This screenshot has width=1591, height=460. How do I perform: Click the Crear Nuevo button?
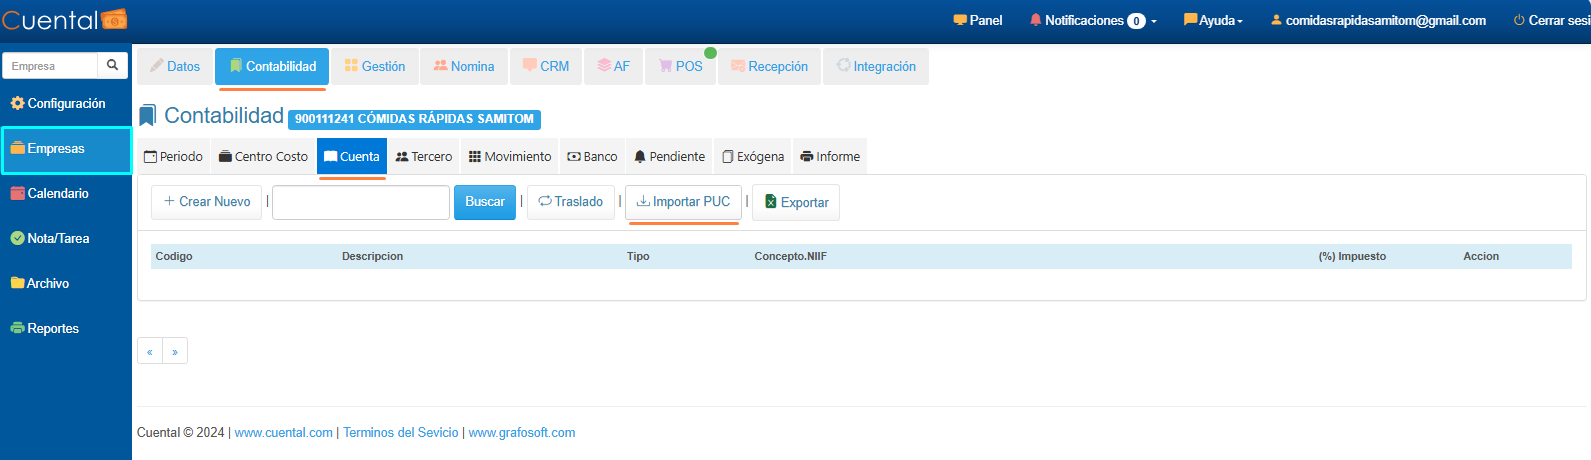coord(207,202)
